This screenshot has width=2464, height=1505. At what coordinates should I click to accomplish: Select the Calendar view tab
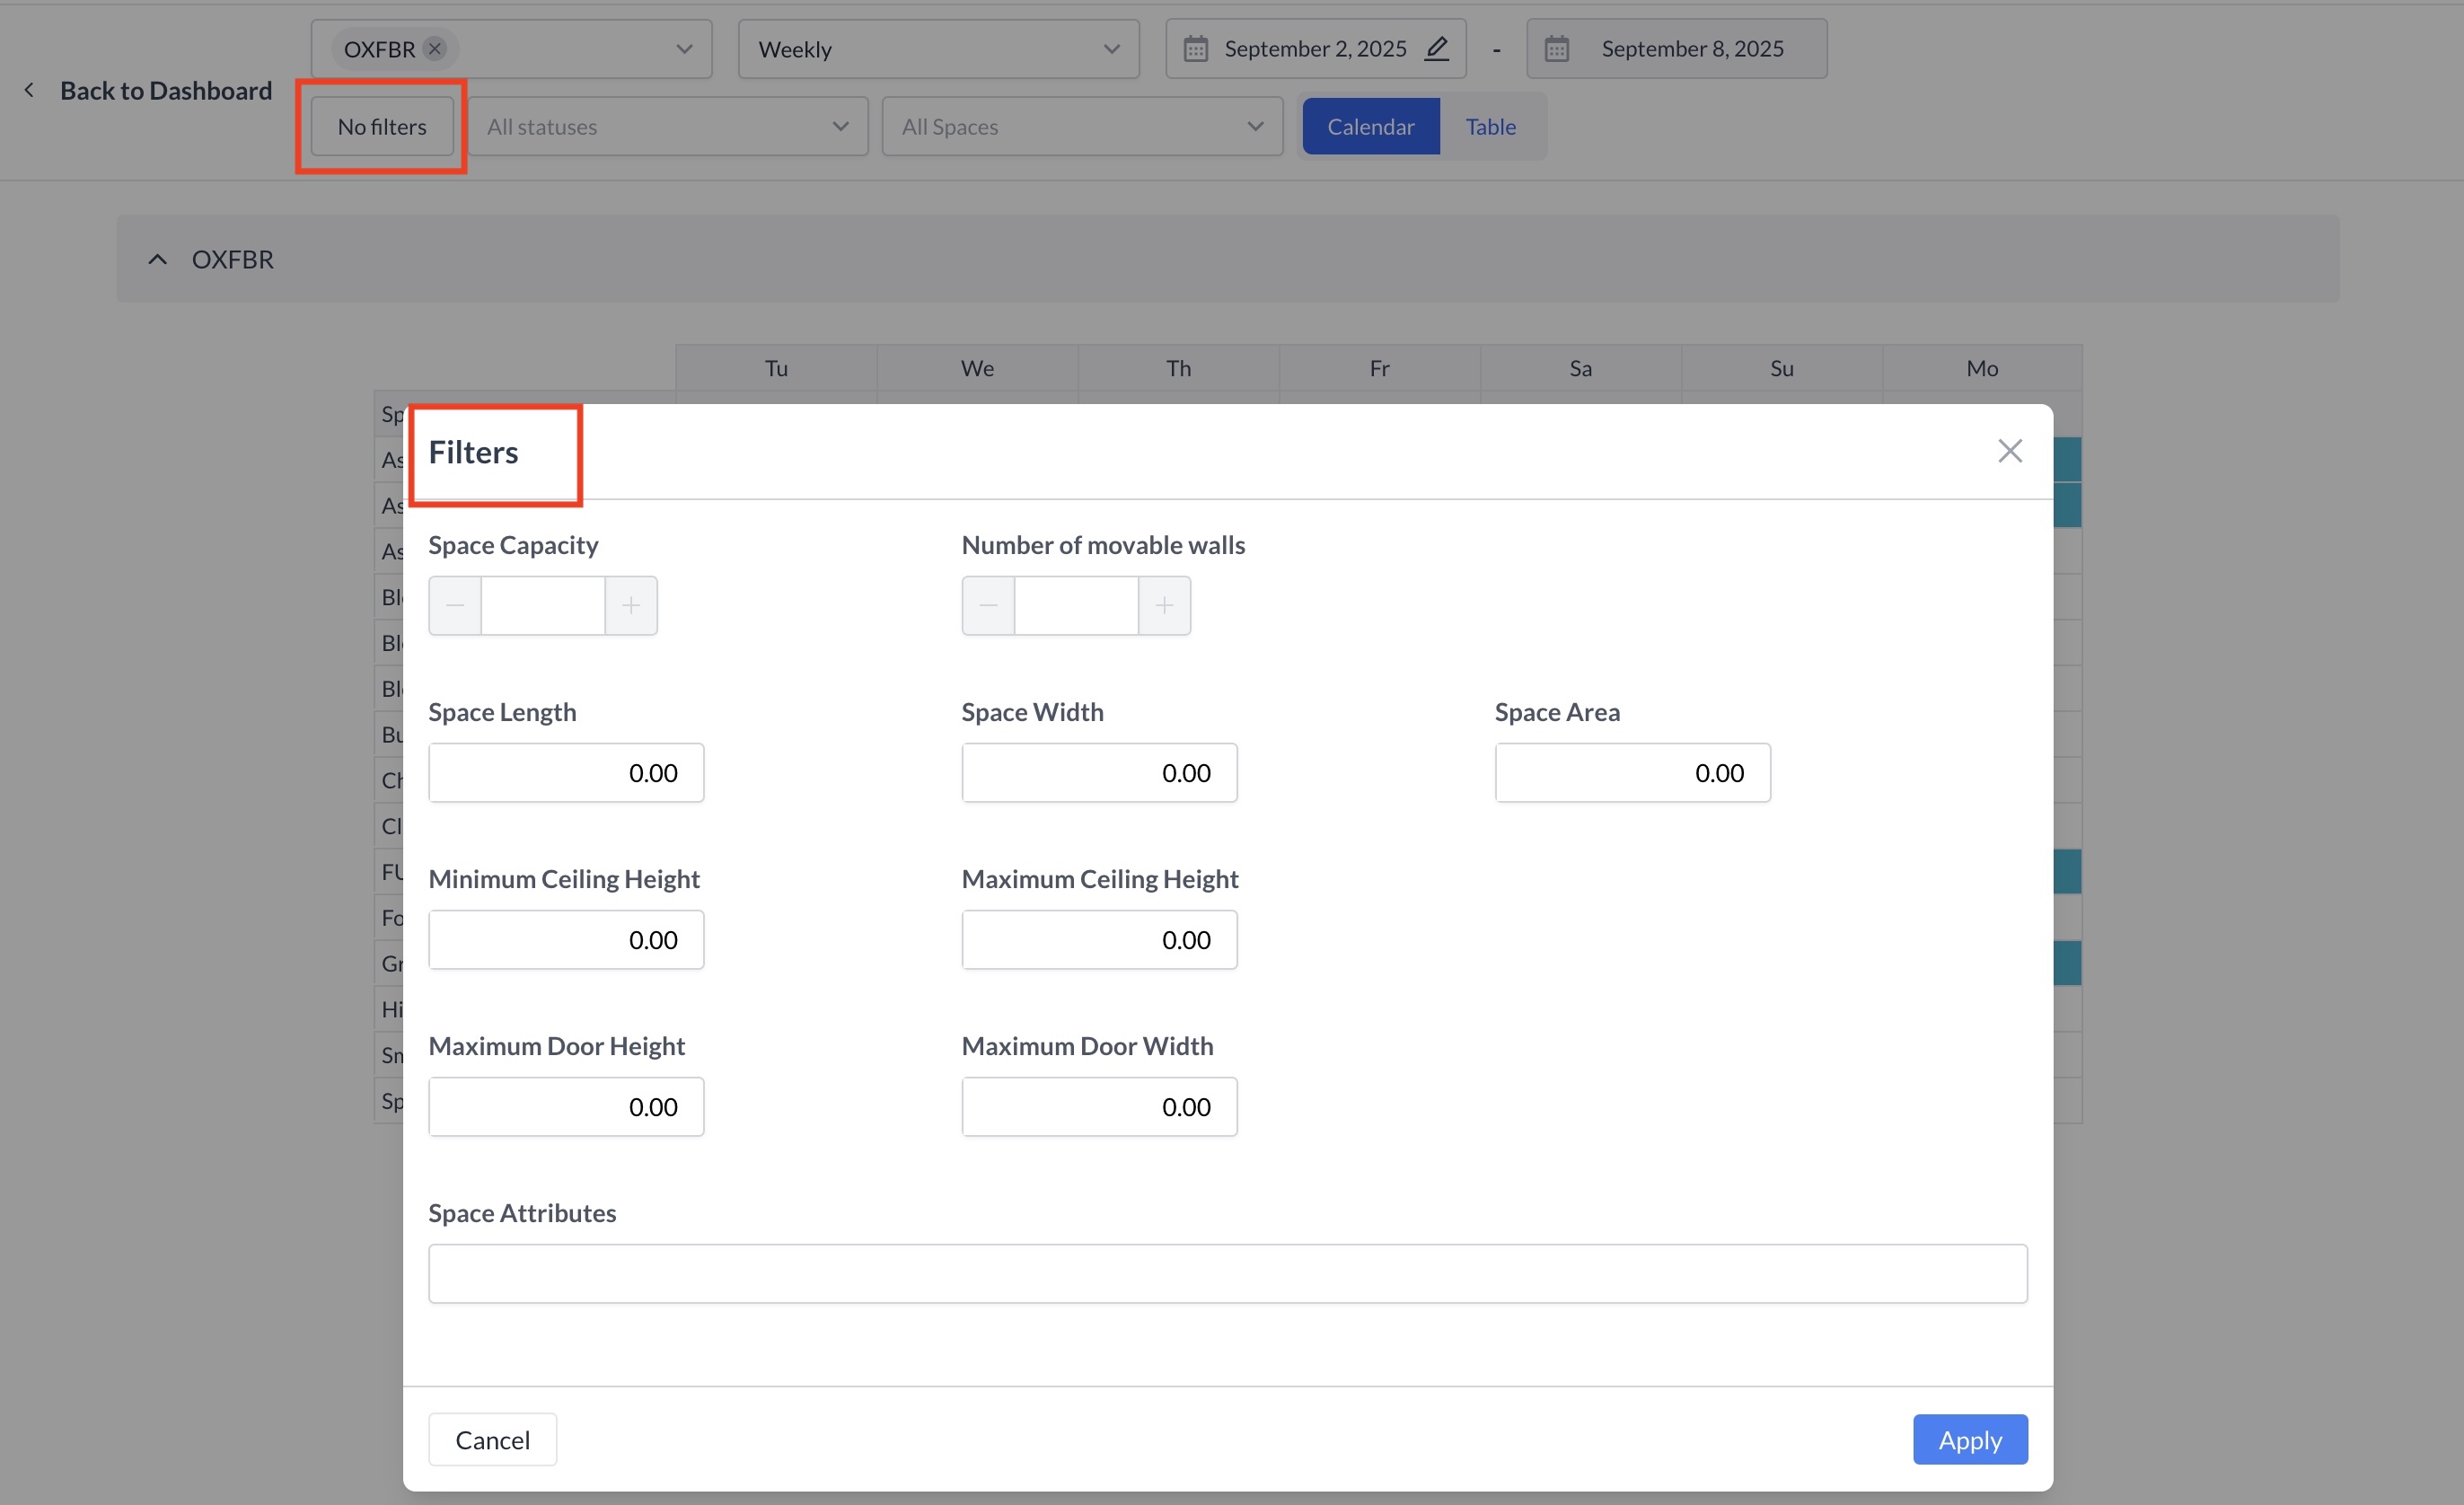(1370, 127)
